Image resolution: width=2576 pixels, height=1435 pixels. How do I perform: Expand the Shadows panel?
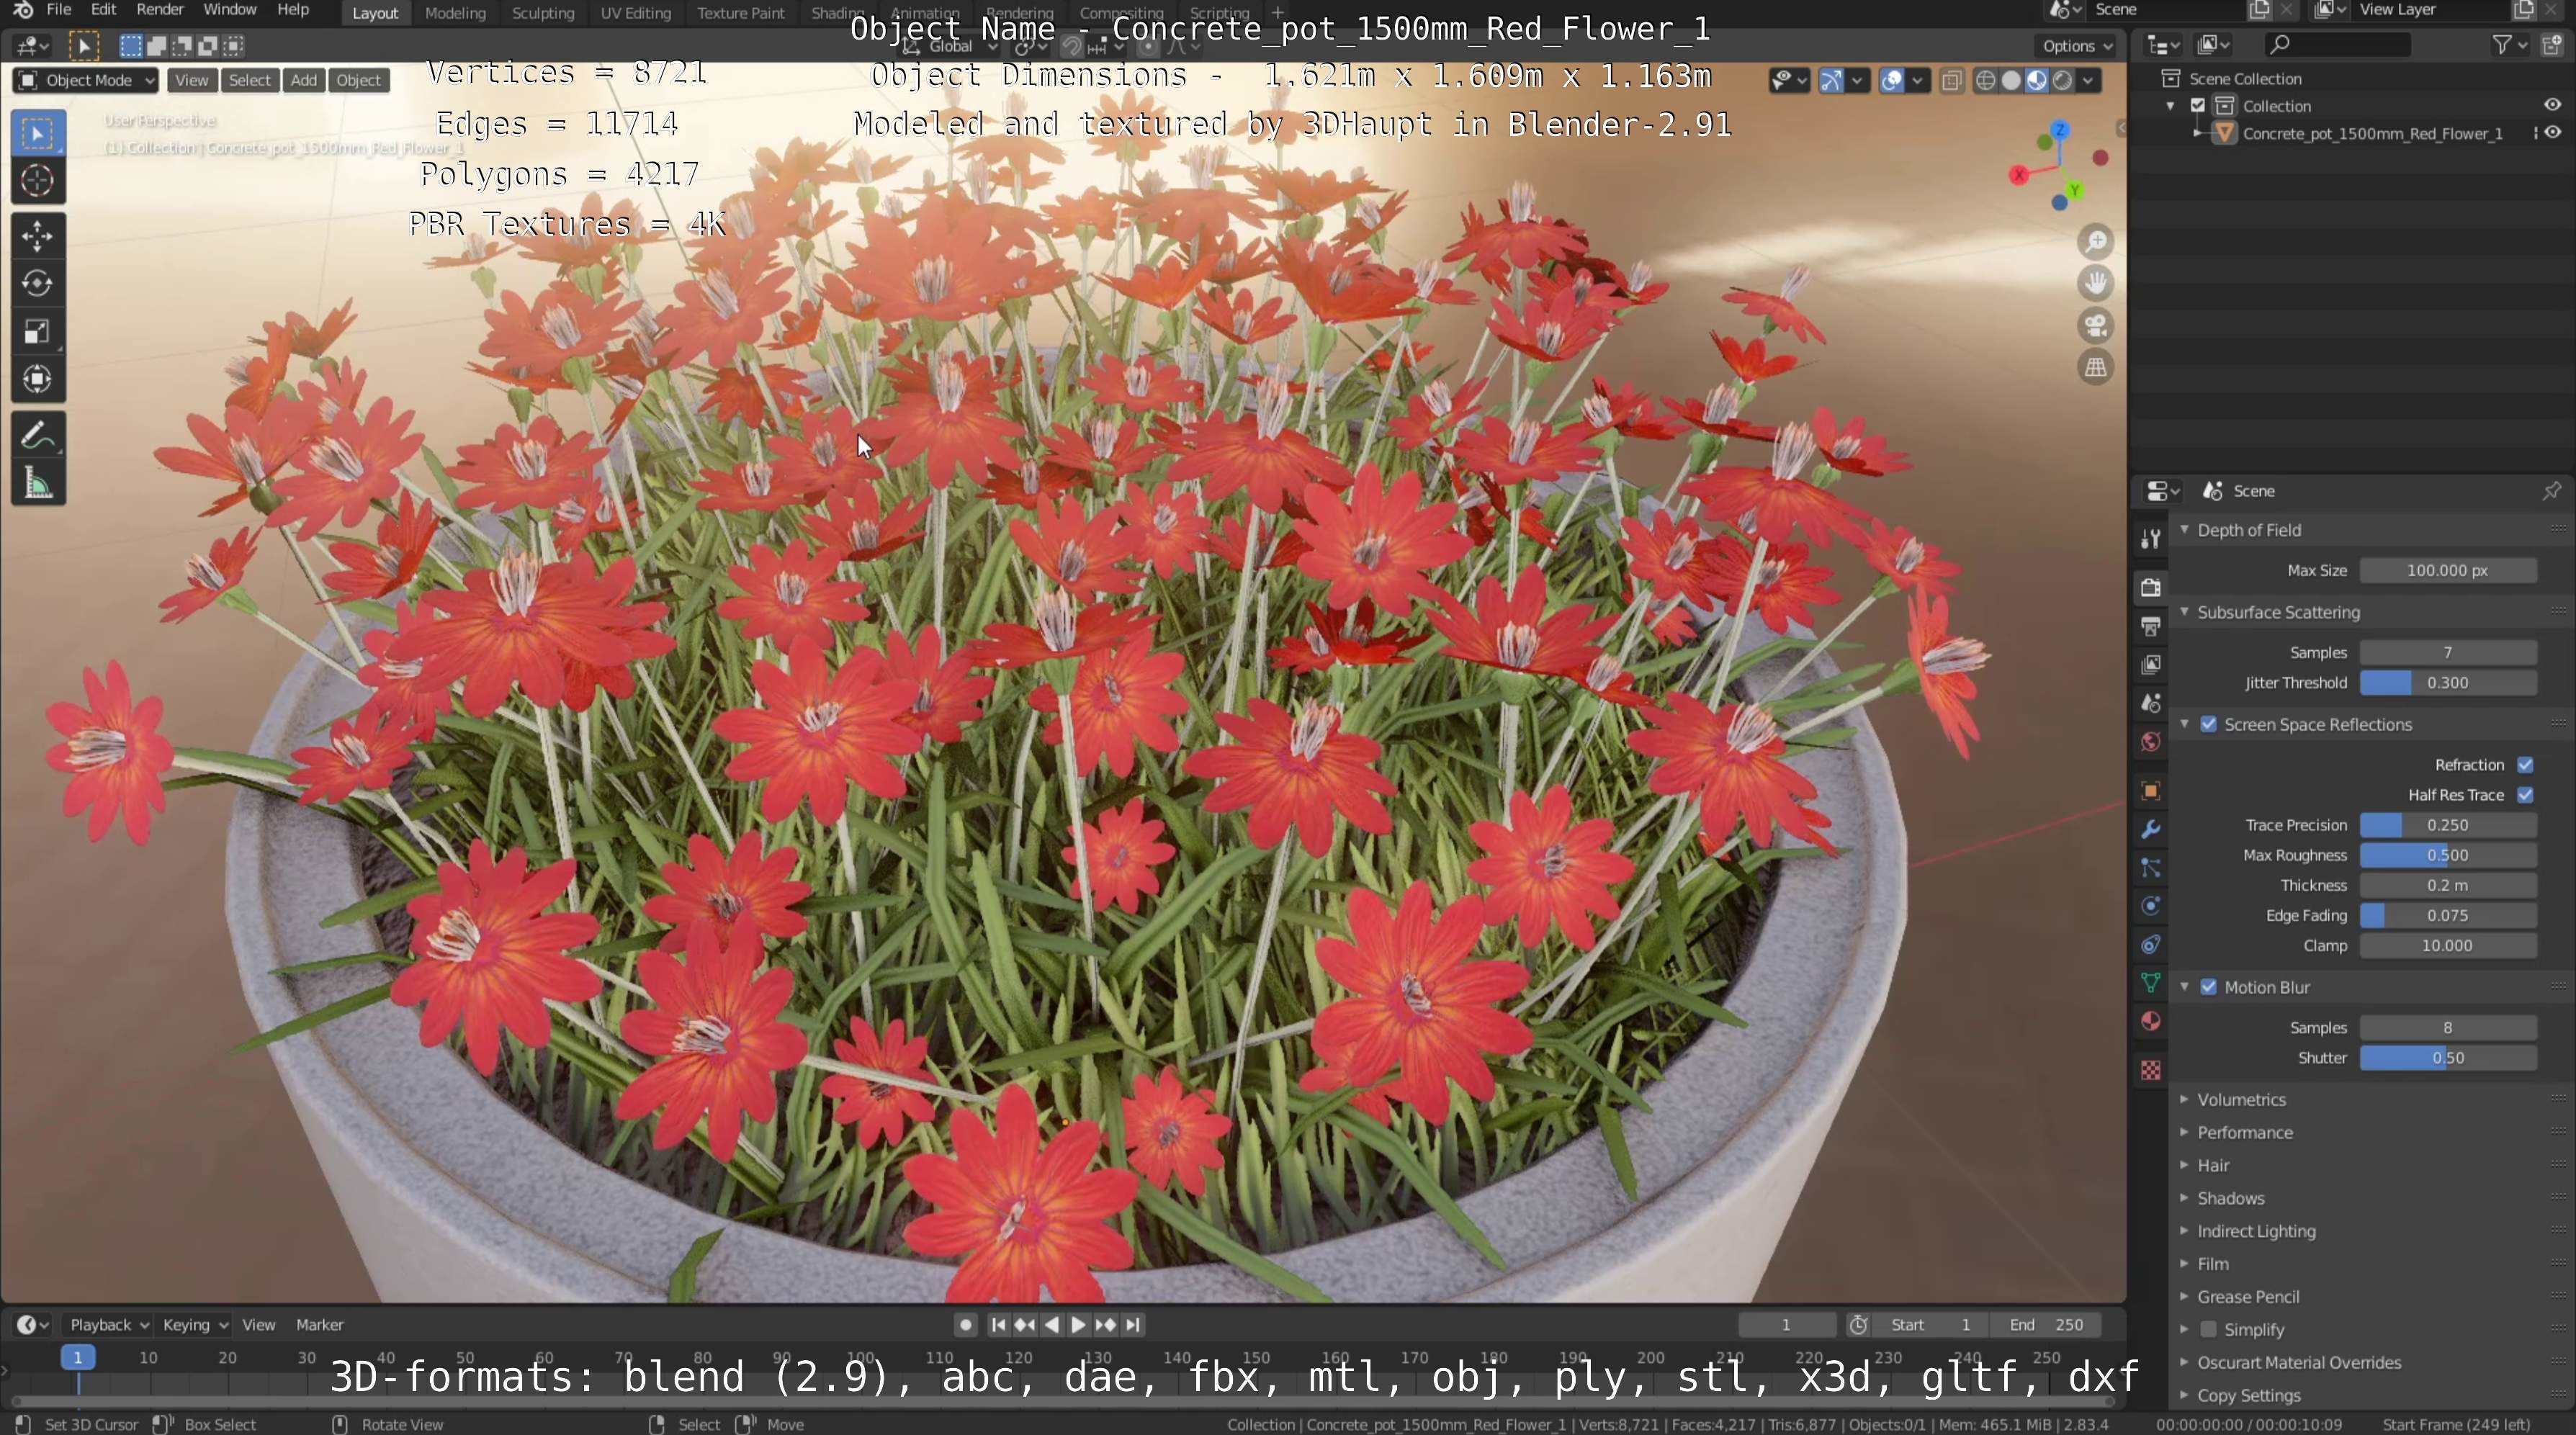click(x=2184, y=1199)
